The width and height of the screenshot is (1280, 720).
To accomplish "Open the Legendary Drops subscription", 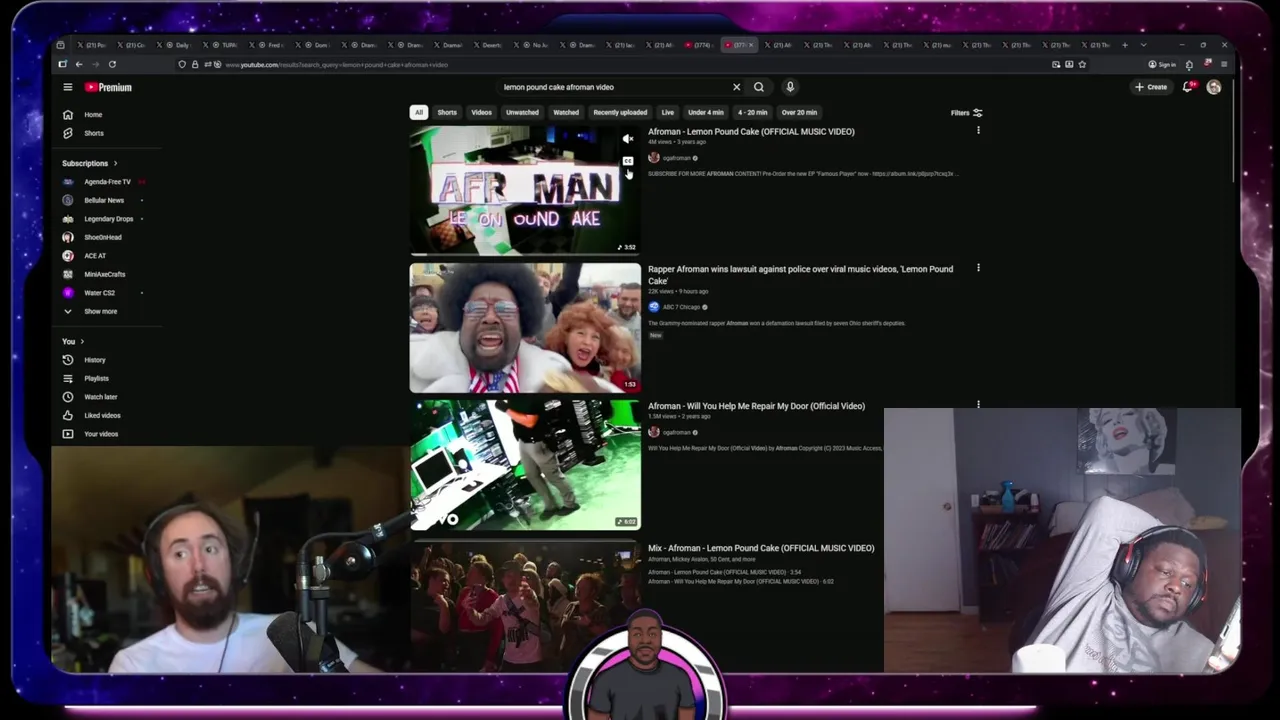I will point(107,219).
